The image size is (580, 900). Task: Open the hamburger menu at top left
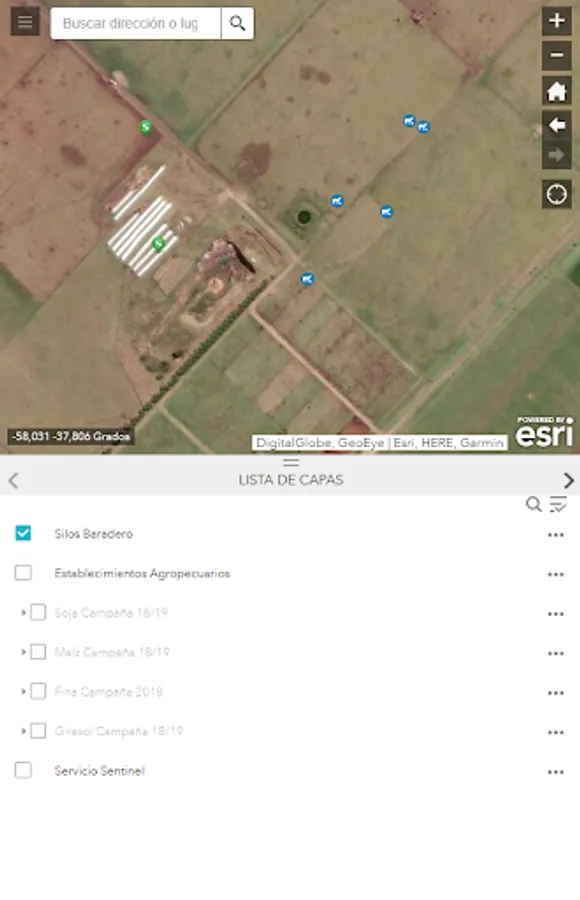coord(25,22)
